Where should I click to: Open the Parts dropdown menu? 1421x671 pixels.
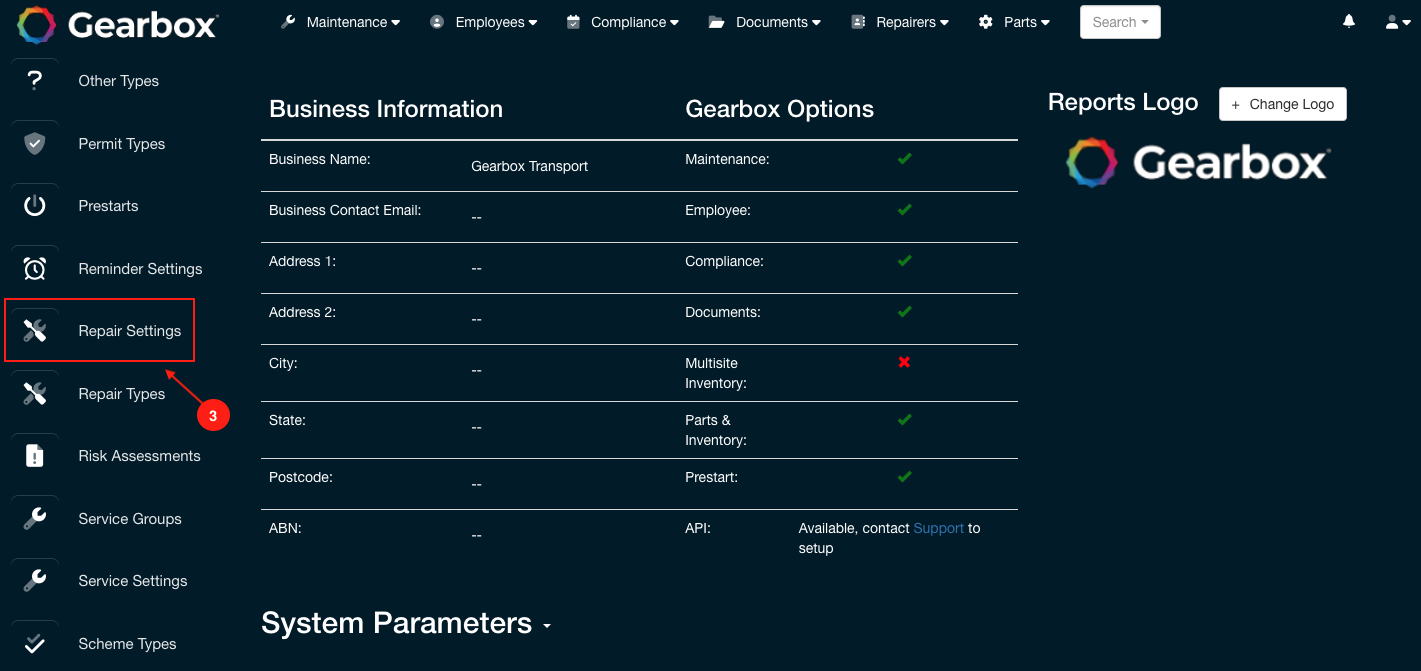click(1014, 22)
